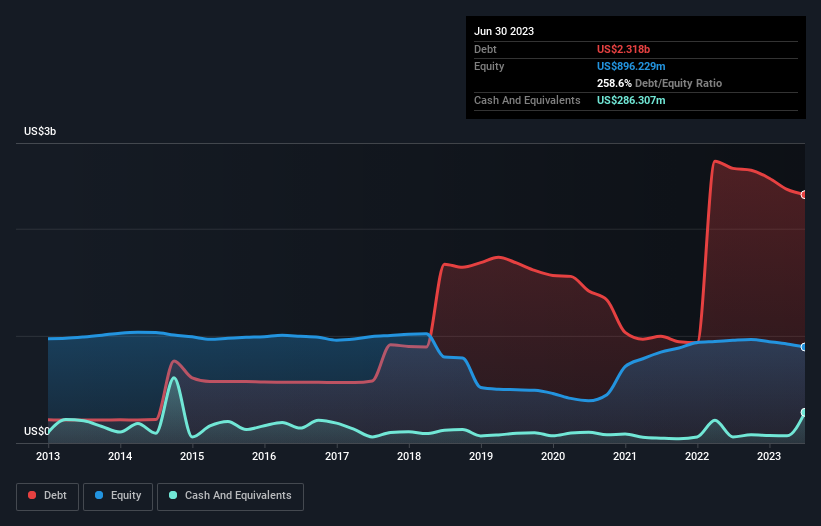Click the 2023 axis label
821x526 pixels.
[x=769, y=456]
